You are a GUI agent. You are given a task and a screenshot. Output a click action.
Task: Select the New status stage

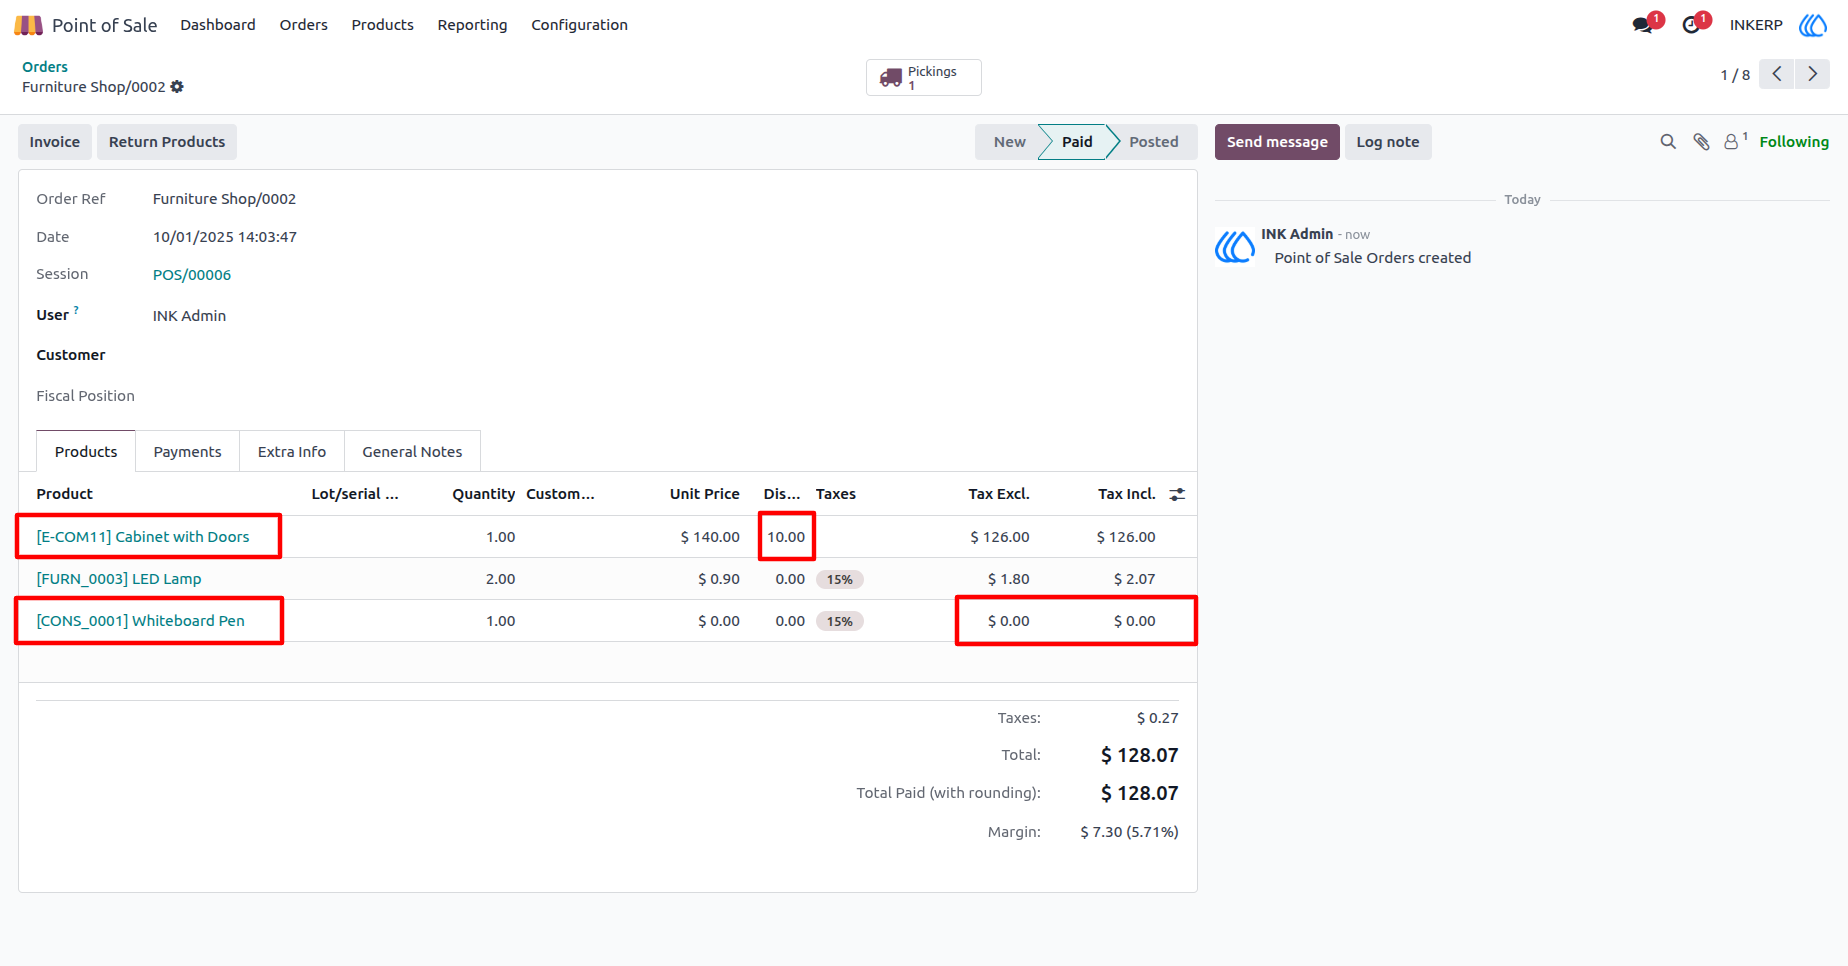(x=1009, y=142)
